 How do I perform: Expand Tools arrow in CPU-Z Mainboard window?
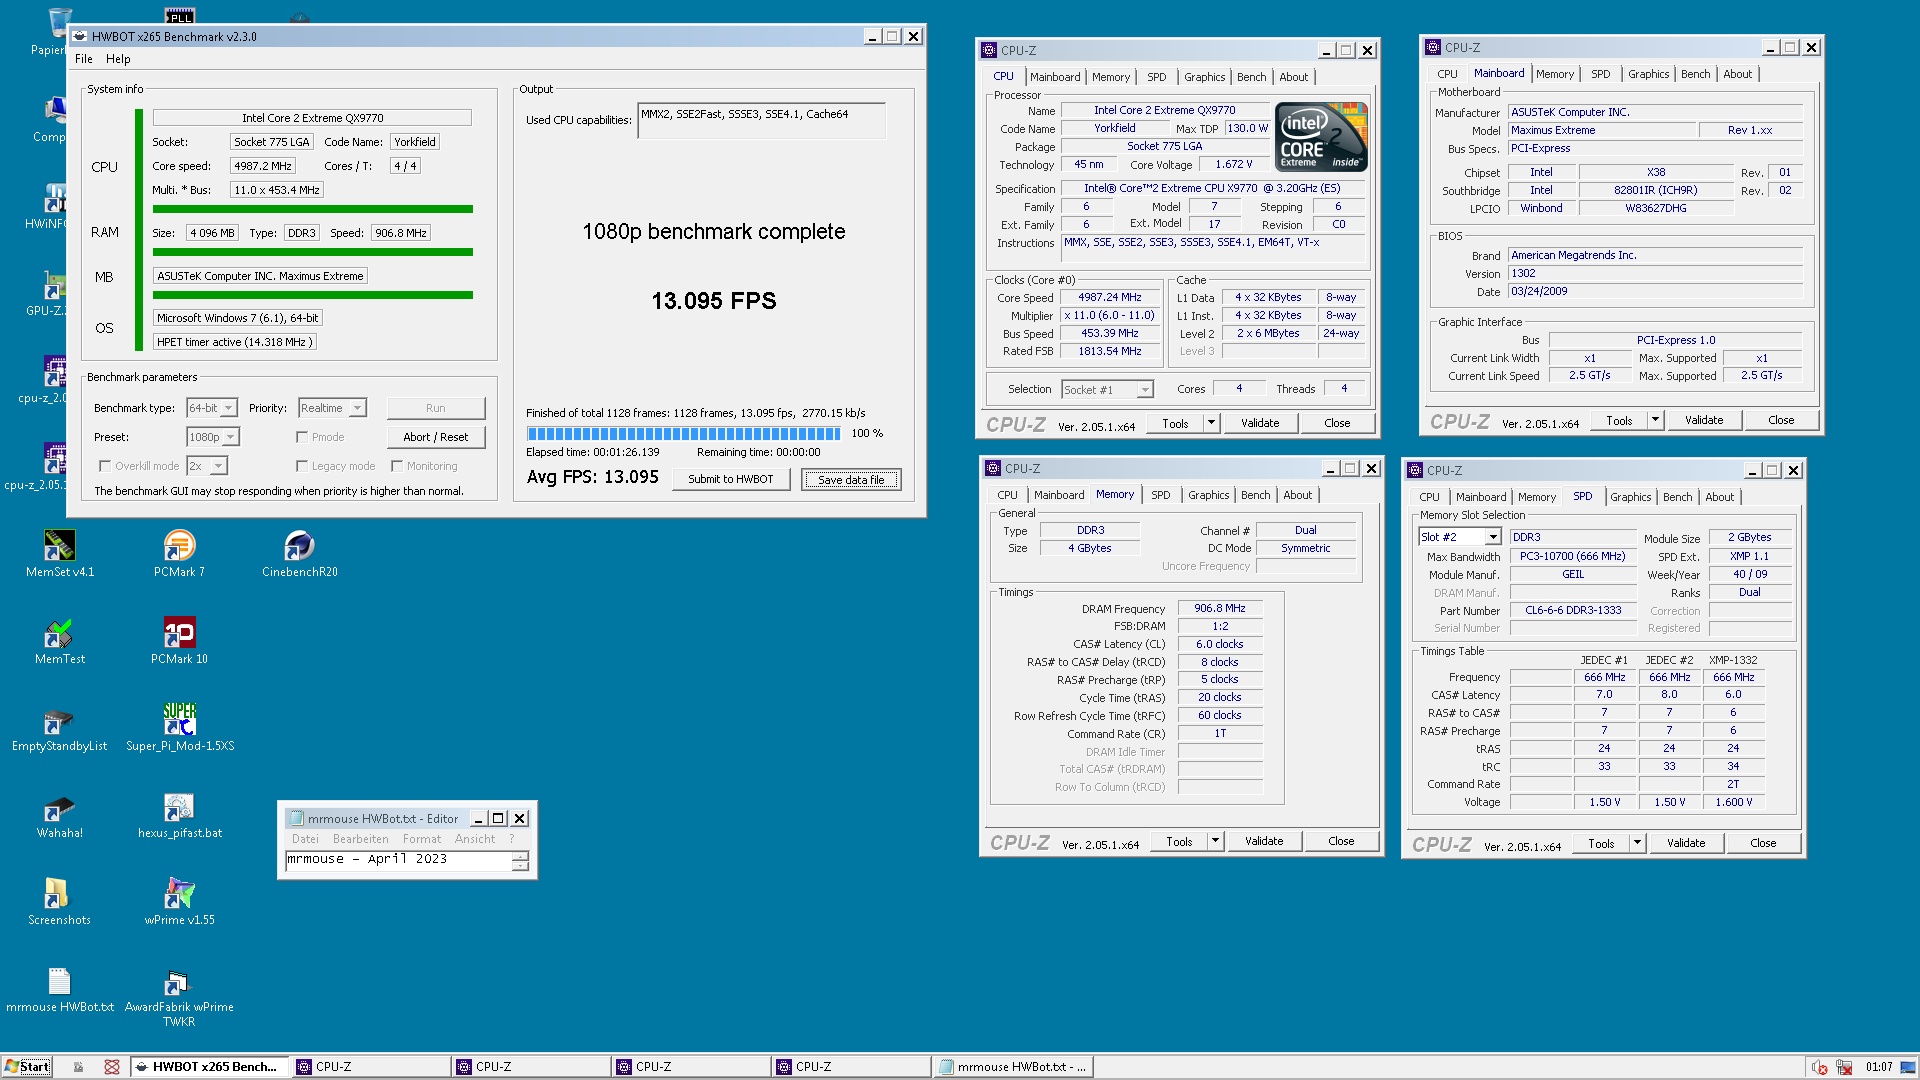tap(1655, 420)
